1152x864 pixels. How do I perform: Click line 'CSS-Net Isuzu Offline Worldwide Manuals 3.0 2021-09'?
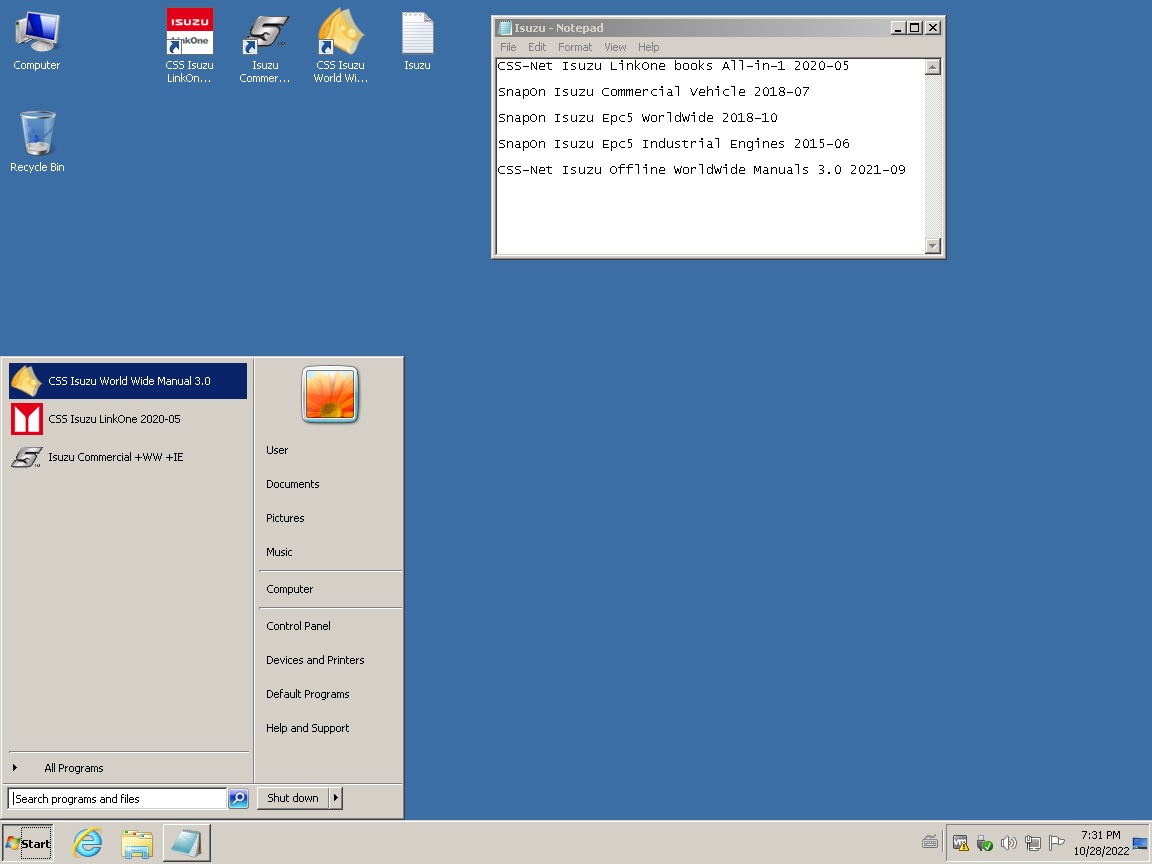coord(702,170)
